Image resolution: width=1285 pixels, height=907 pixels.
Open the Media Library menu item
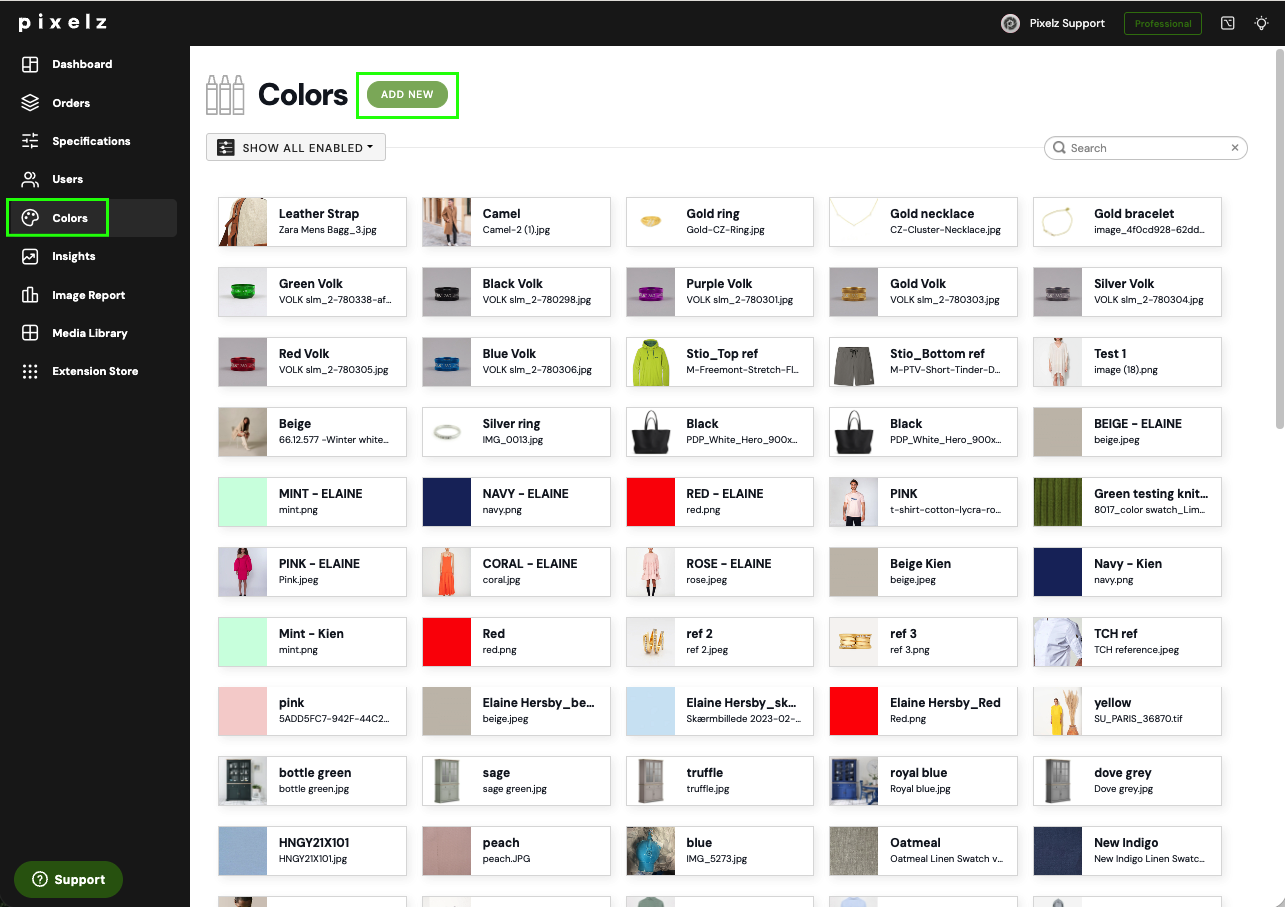[x=91, y=333]
